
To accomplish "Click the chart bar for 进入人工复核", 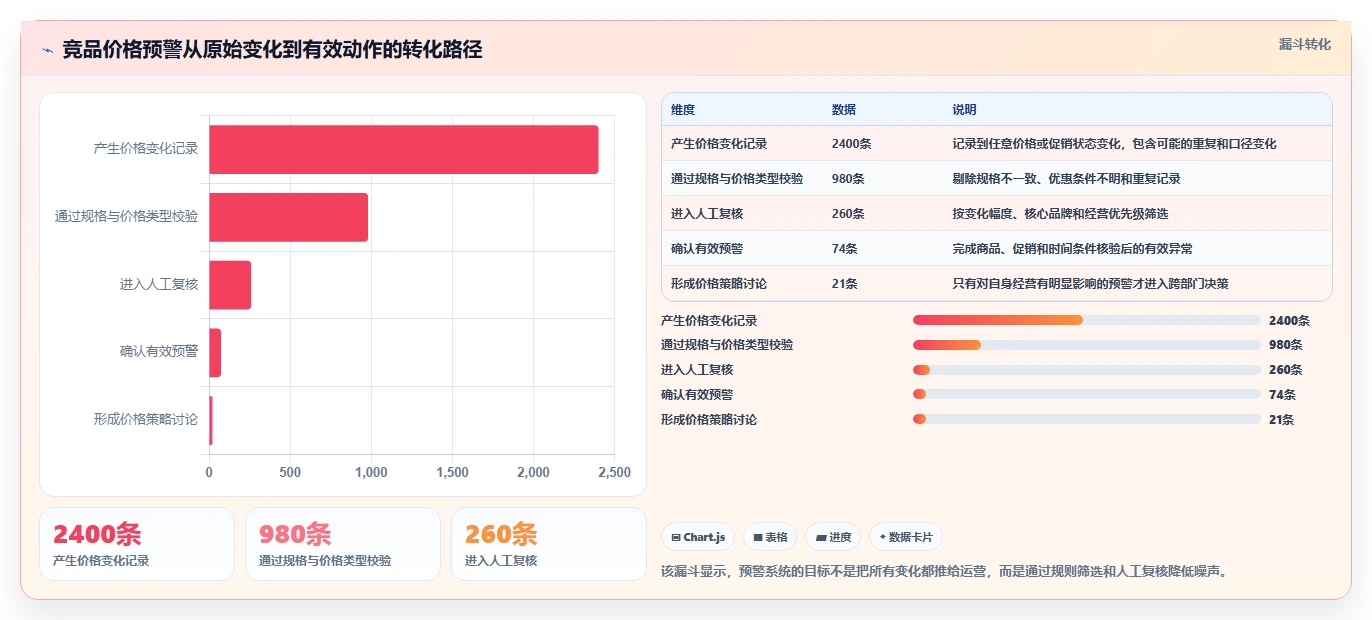I will click(x=230, y=285).
